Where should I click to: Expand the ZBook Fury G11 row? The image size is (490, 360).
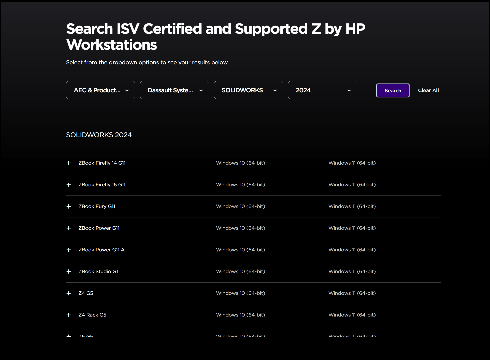click(69, 206)
